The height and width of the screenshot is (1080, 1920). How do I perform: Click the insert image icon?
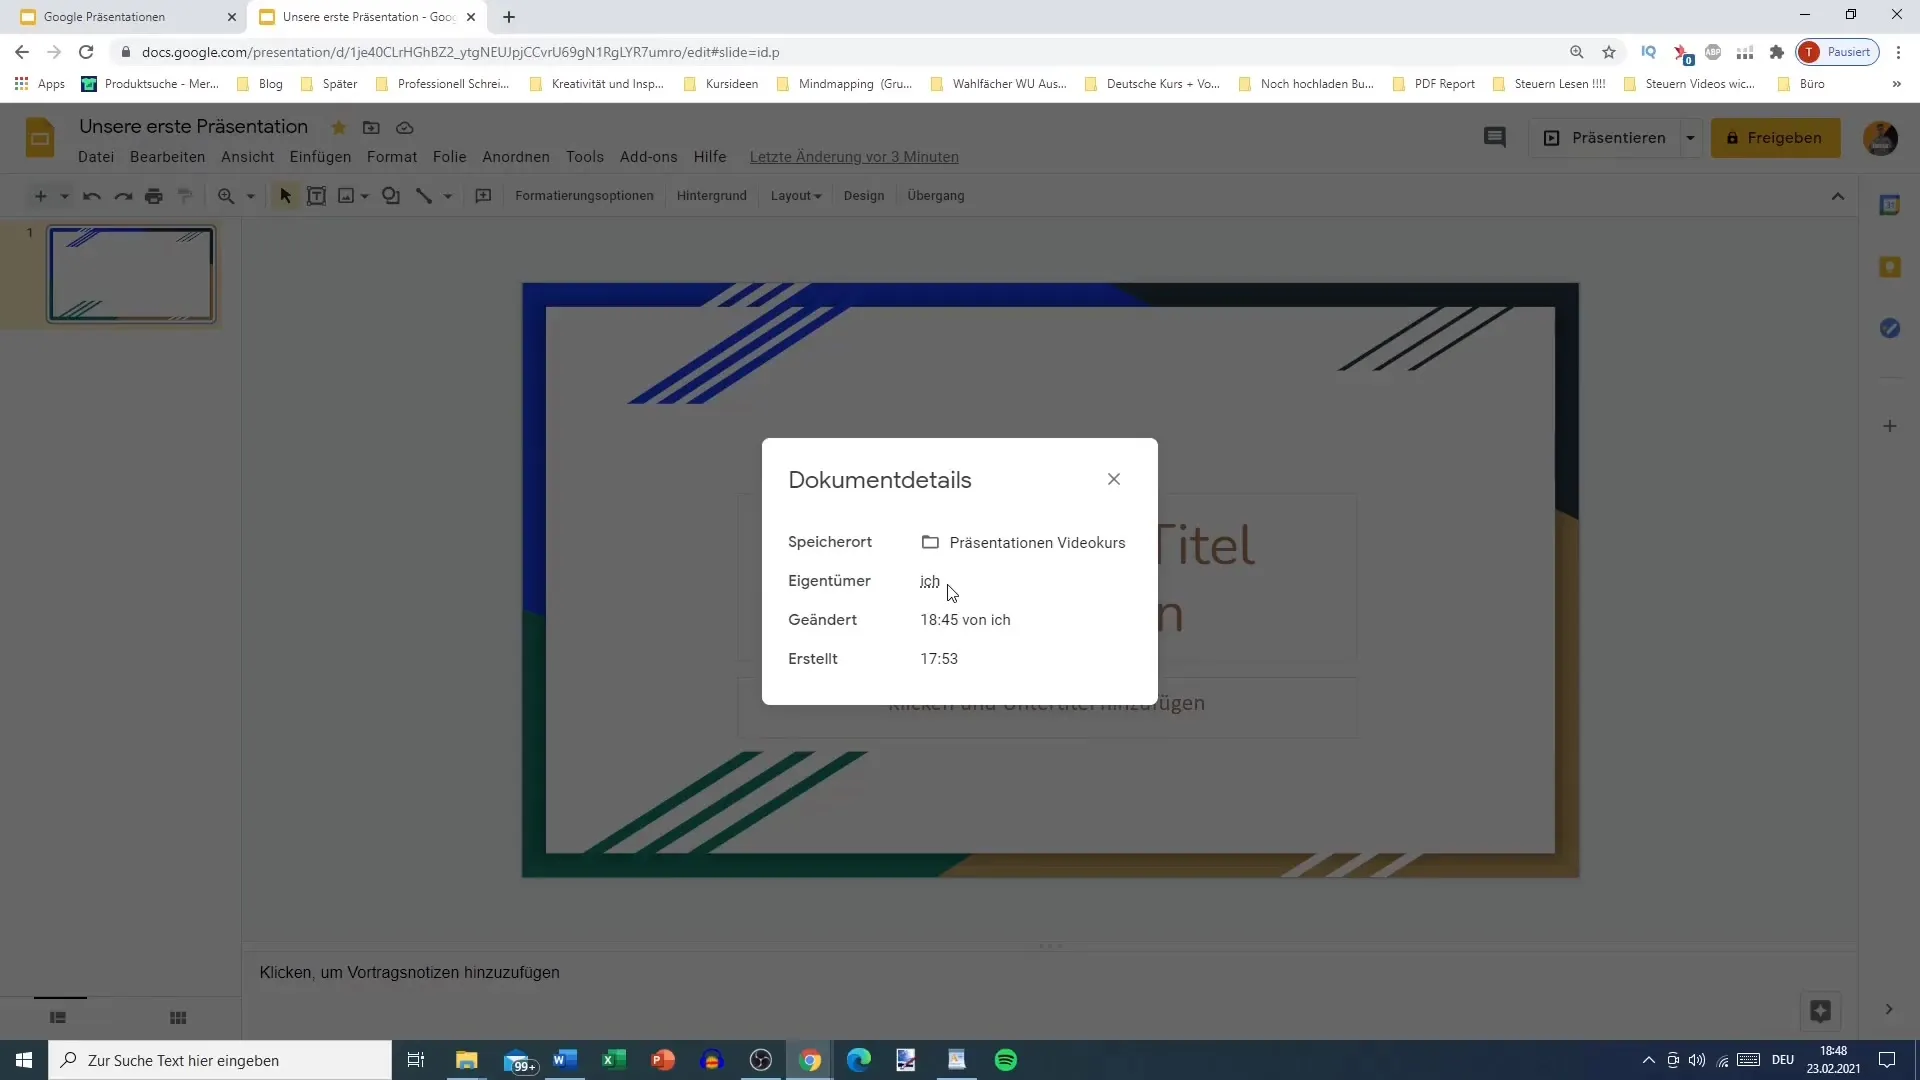346,196
